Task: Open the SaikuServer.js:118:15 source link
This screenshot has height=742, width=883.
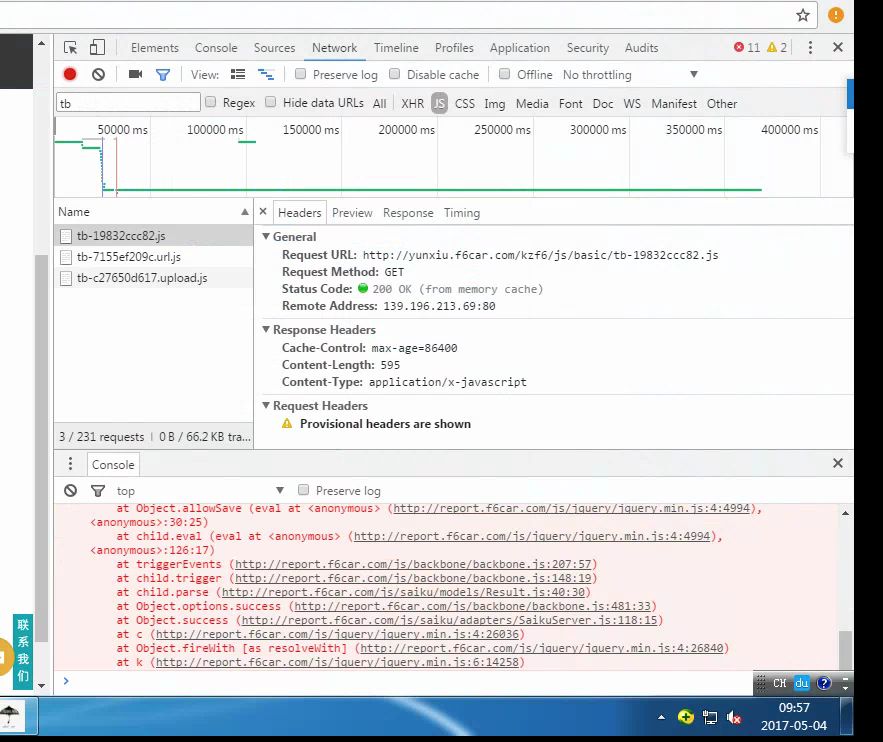Action: coord(450,620)
